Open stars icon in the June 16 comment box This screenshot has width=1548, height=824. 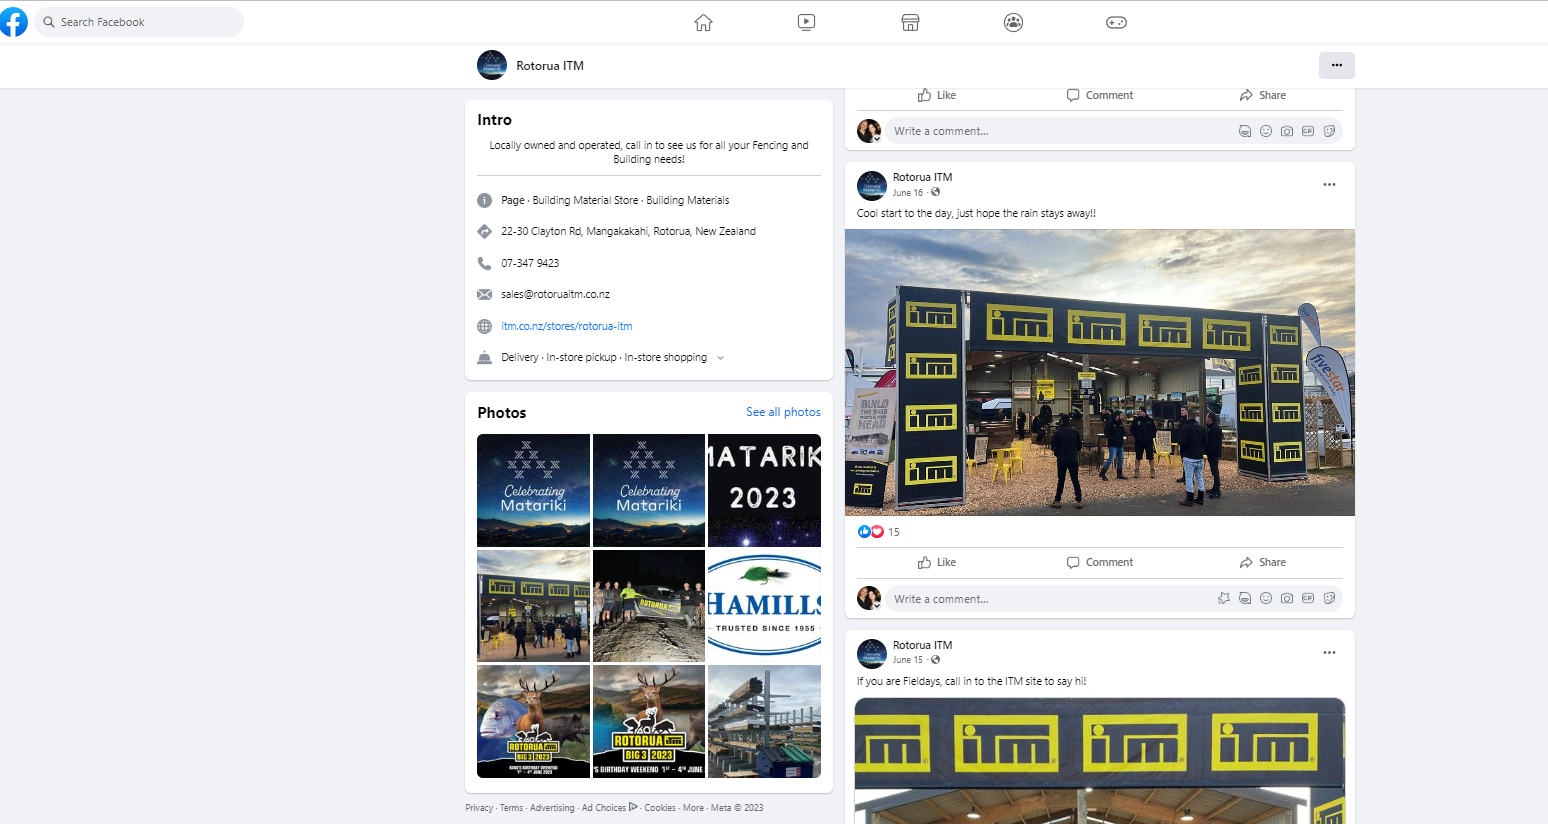tap(1224, 599)
